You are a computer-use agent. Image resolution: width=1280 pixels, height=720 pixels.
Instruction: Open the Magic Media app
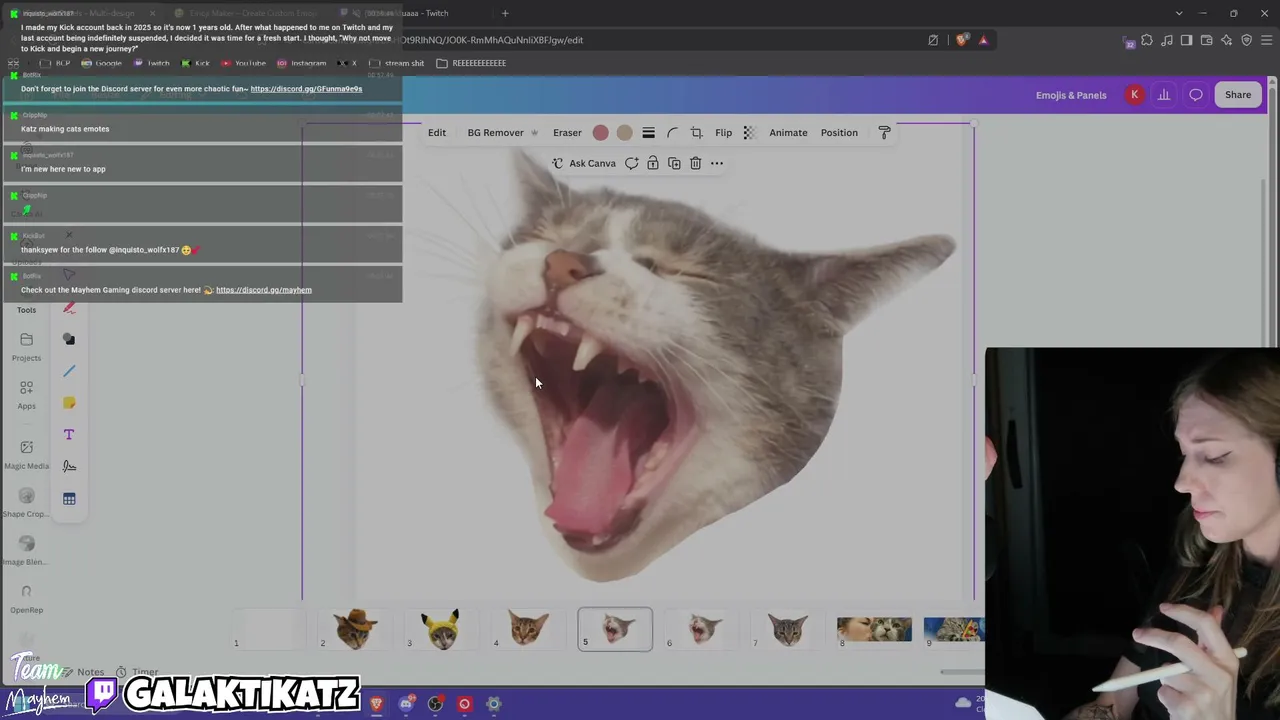[26, 455]
